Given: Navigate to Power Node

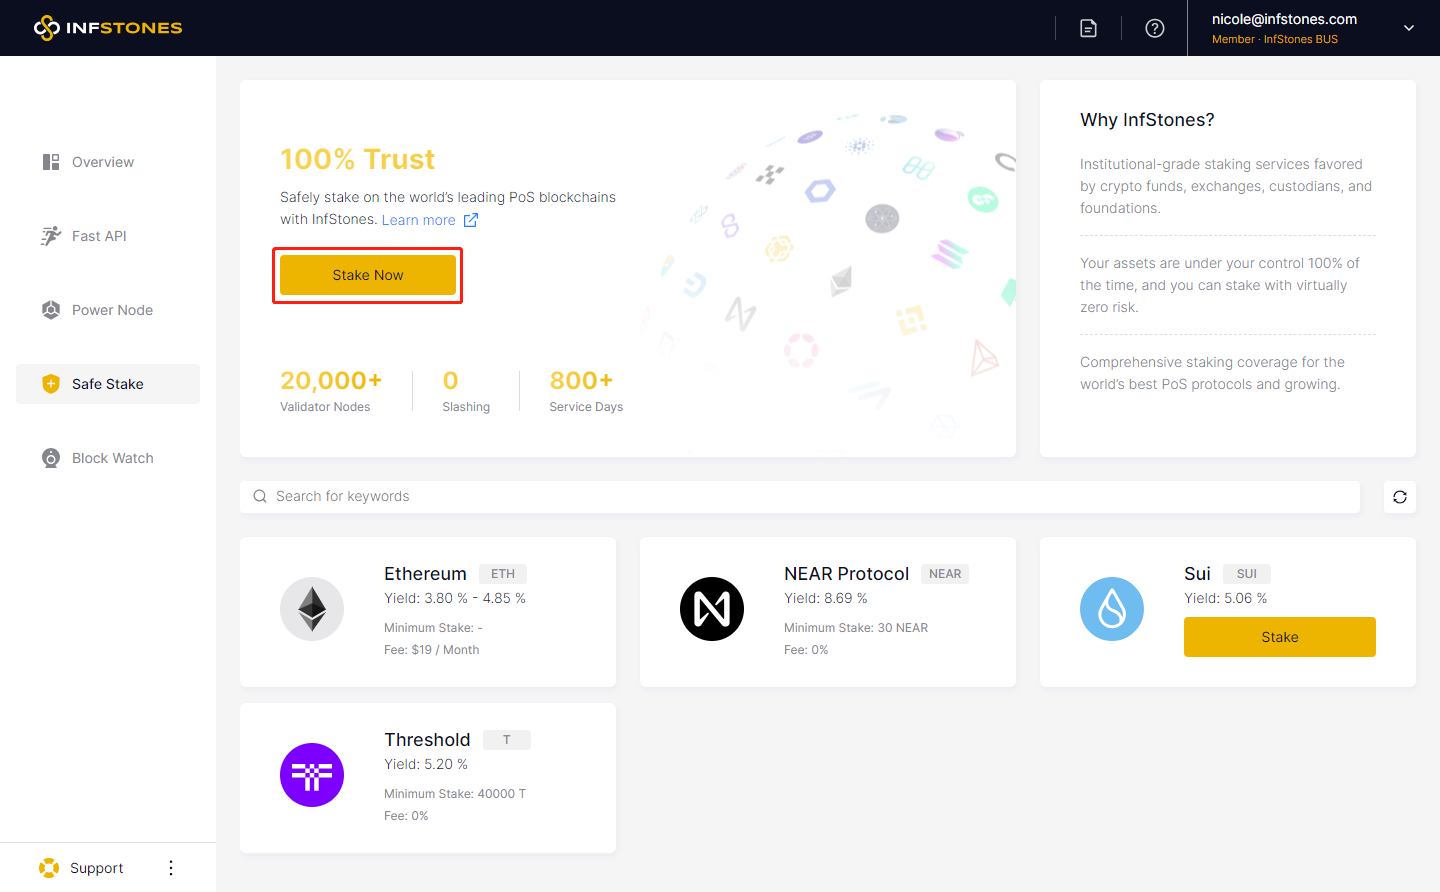Looking at the screenshot, I should click(112, 310).
